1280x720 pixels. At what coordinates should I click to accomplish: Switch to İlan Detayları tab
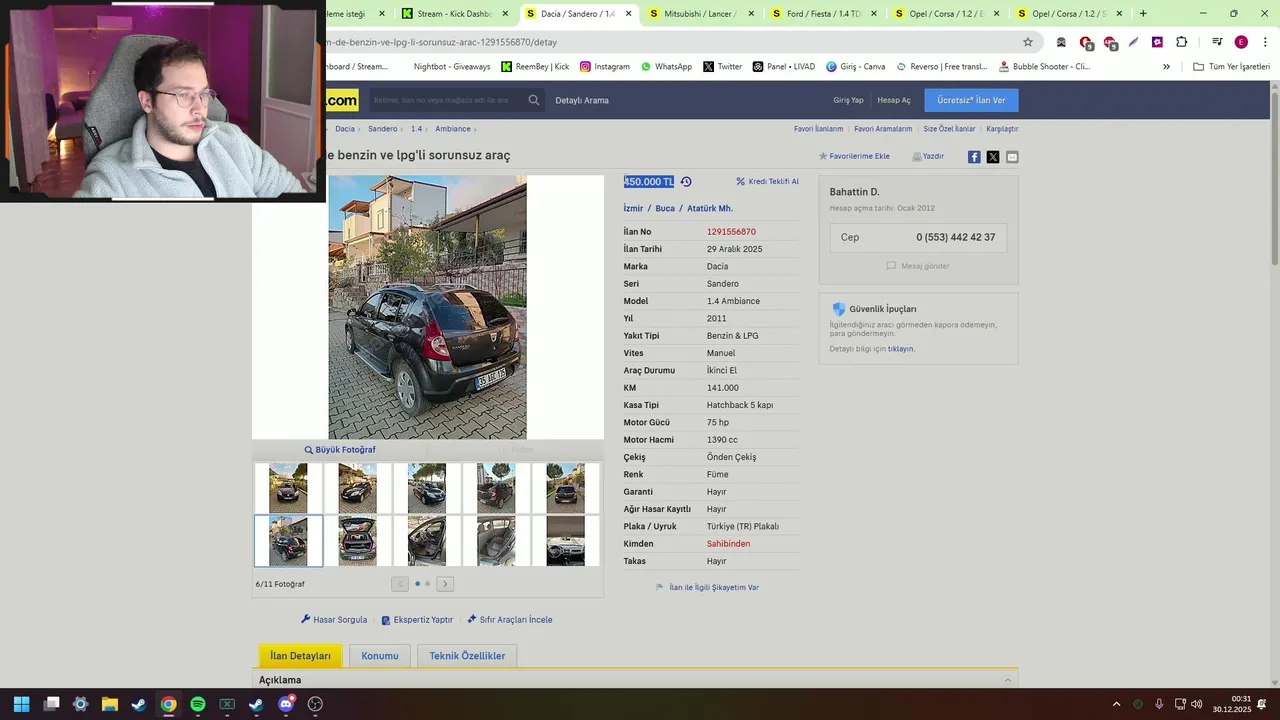click(x=300, y=656)
